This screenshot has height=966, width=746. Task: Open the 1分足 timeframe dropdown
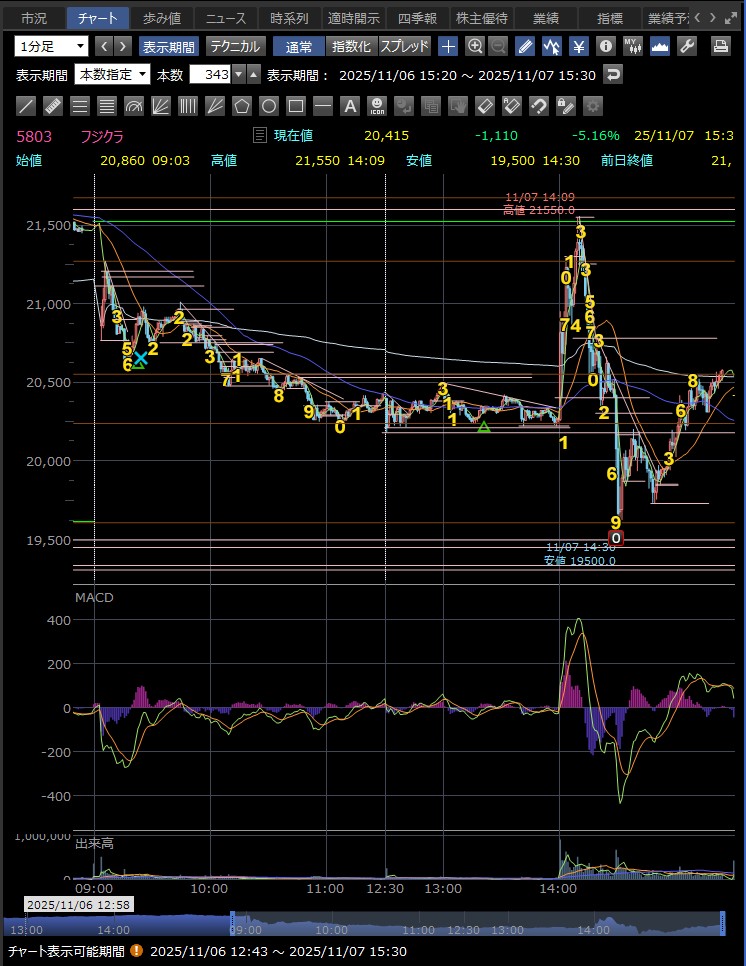pyautogui.click(x=51, y=46)
